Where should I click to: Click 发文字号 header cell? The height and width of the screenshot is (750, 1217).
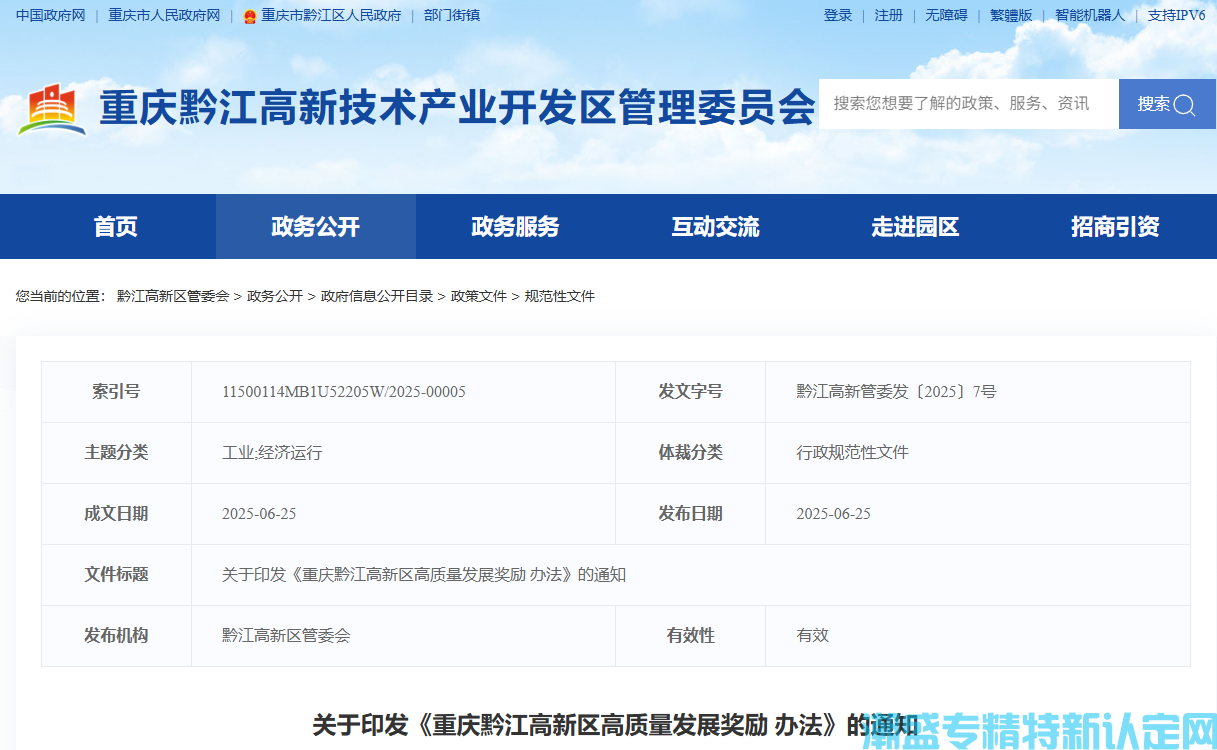[690, 392]
